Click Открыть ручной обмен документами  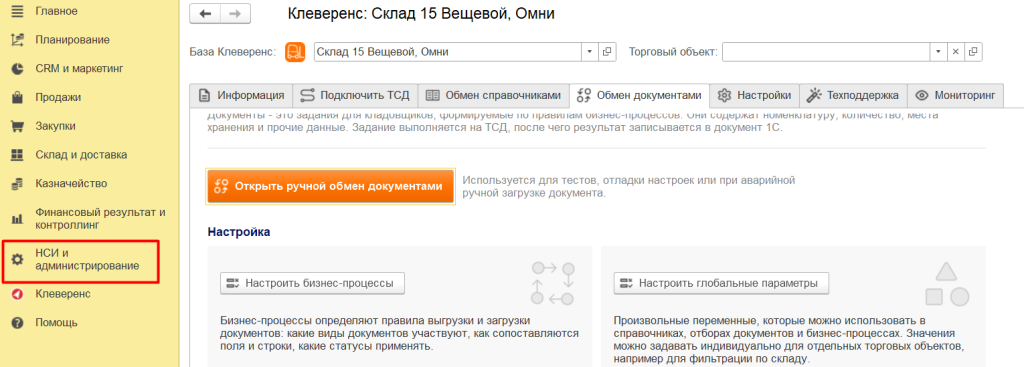[330, 186]
